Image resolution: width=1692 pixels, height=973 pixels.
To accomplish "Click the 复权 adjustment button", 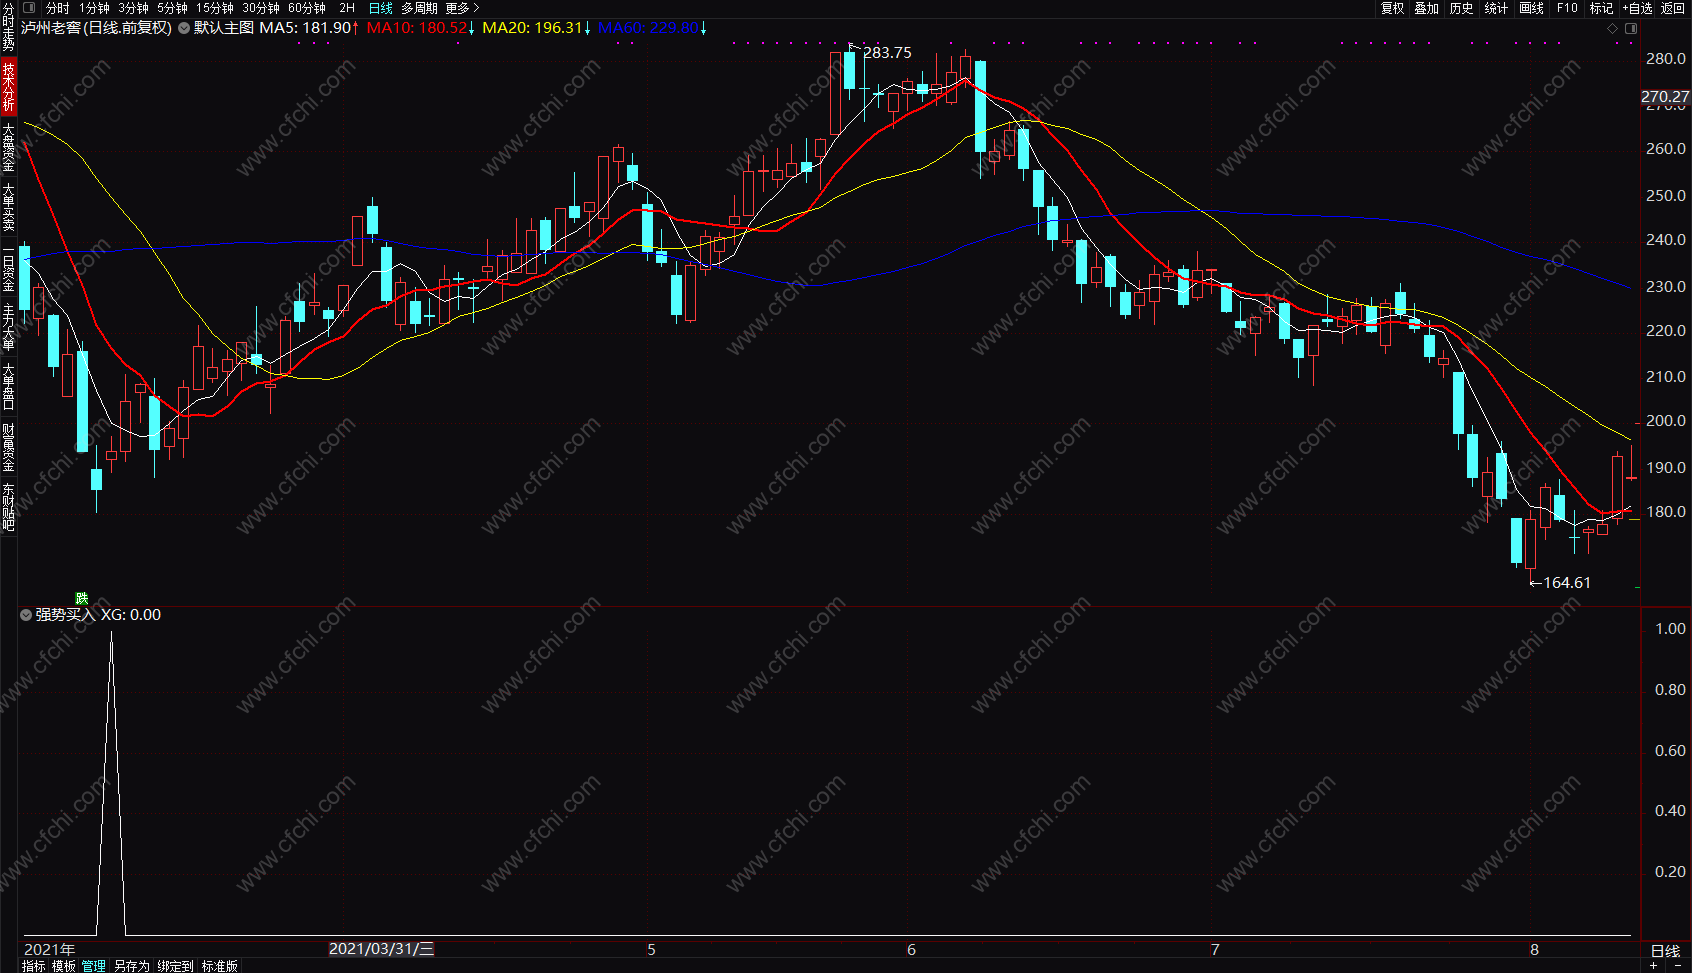I will click(1393, 8).
